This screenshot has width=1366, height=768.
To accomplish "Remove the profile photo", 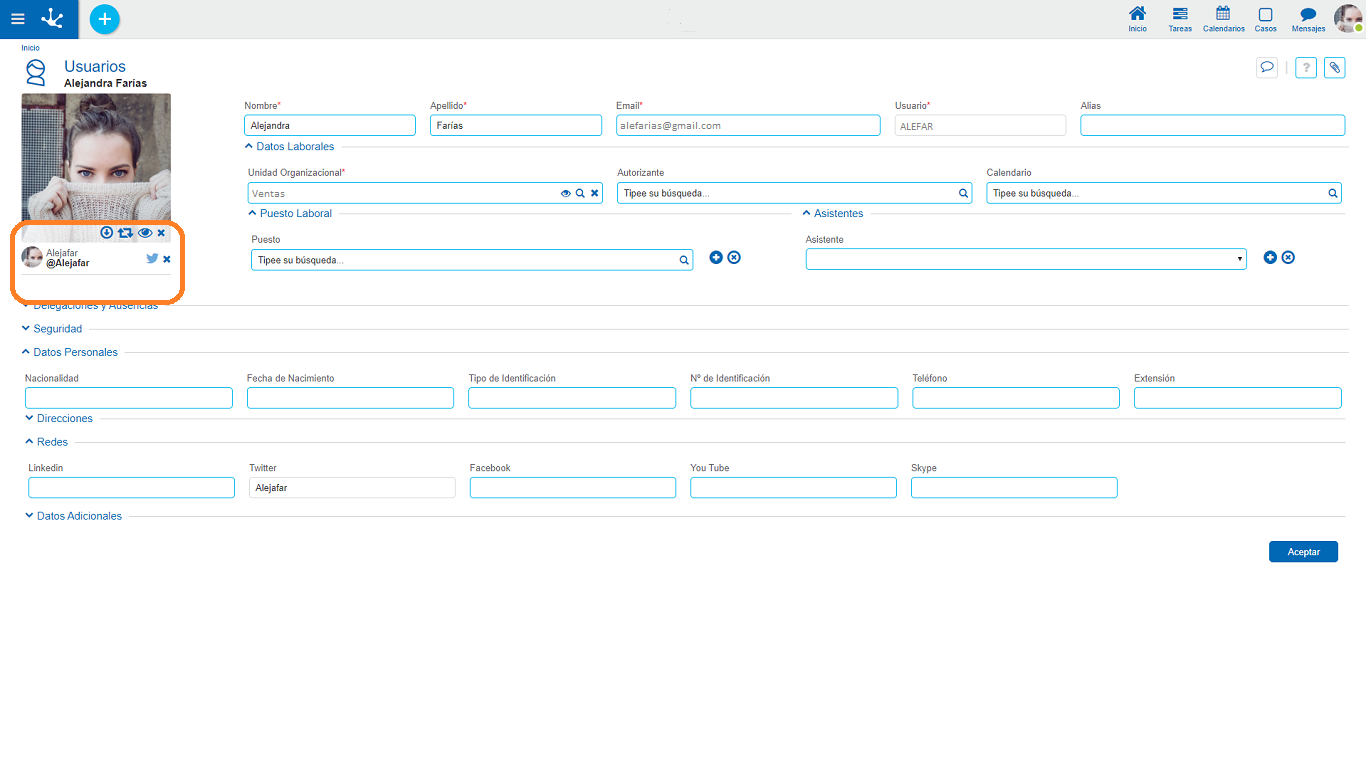I will (x=161, y=233).
